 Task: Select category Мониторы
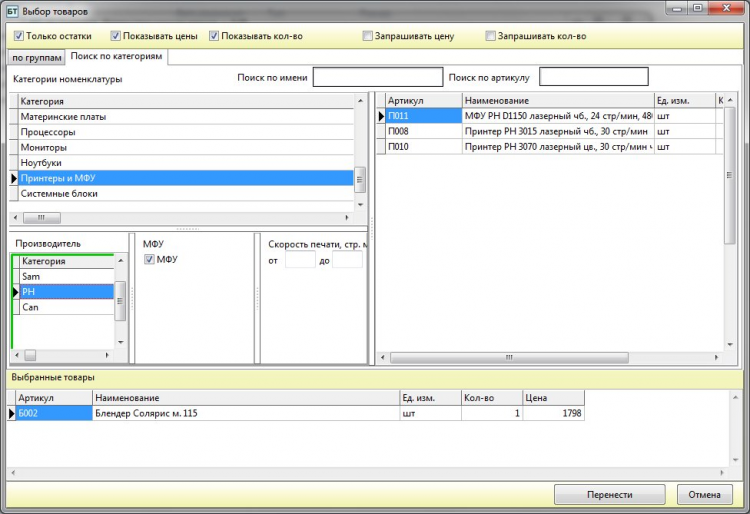point(186,147)
